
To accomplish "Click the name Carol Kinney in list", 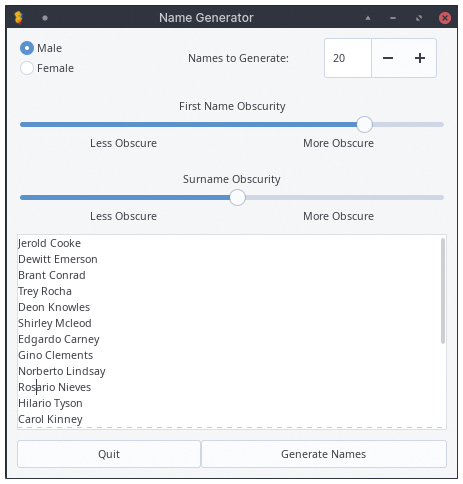I will tap(50, 419).
